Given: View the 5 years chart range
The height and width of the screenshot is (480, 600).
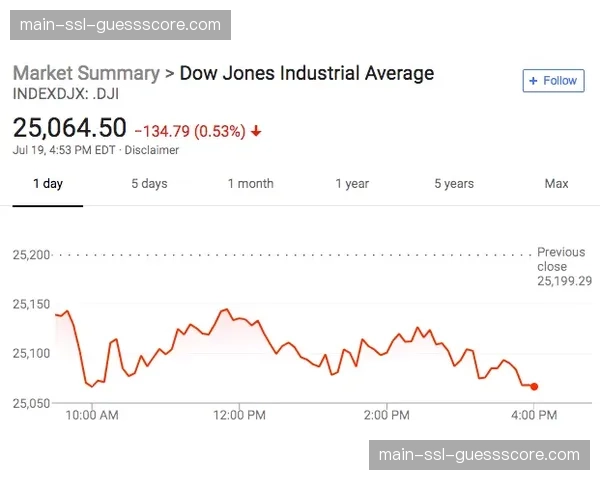Looking at the screenshot, I should click(x=454, y=184).
